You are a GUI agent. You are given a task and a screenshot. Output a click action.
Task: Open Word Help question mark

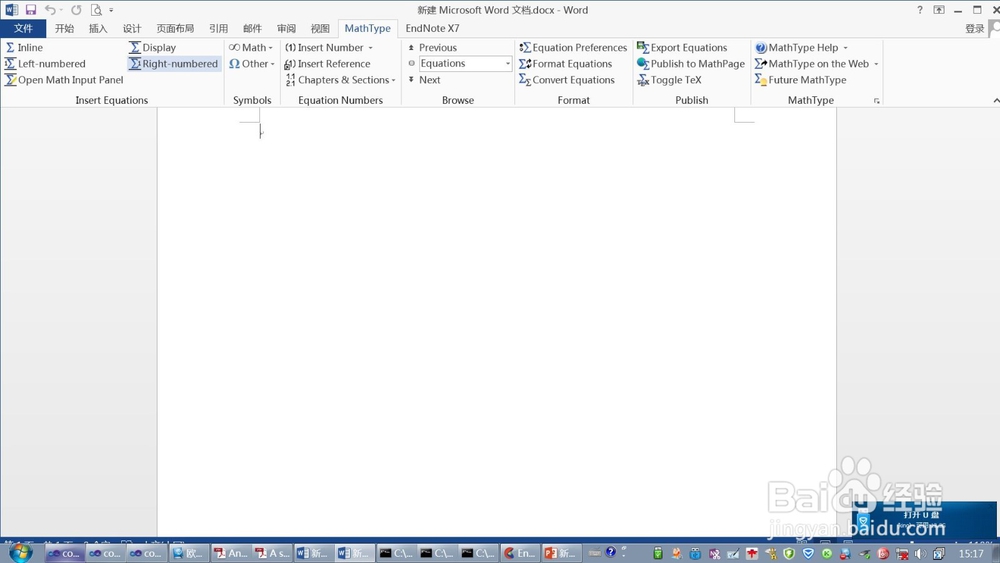[x=919, y=10]
